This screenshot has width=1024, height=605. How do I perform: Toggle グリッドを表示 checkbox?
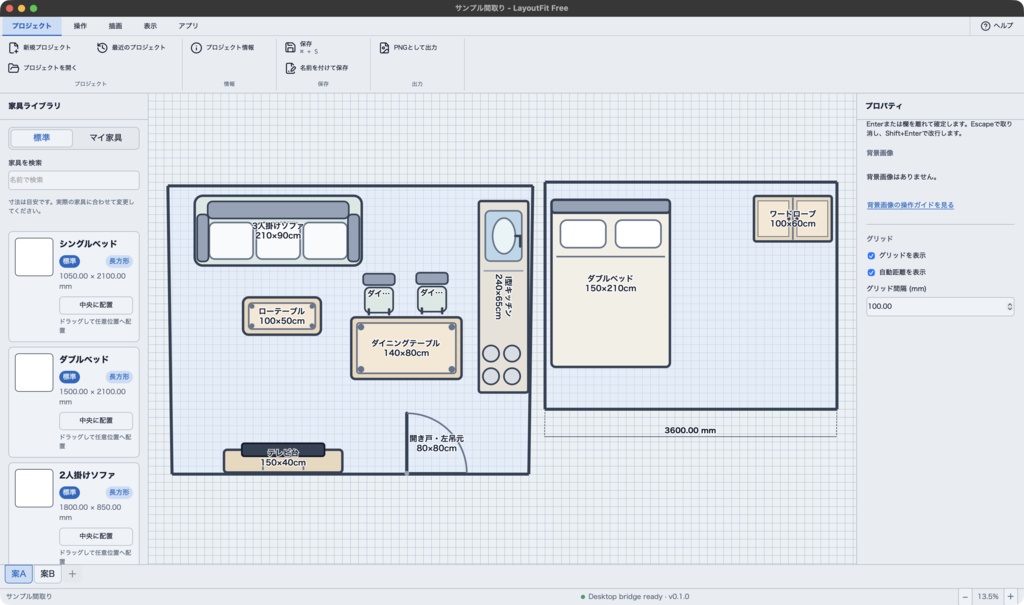pos(871,255)
